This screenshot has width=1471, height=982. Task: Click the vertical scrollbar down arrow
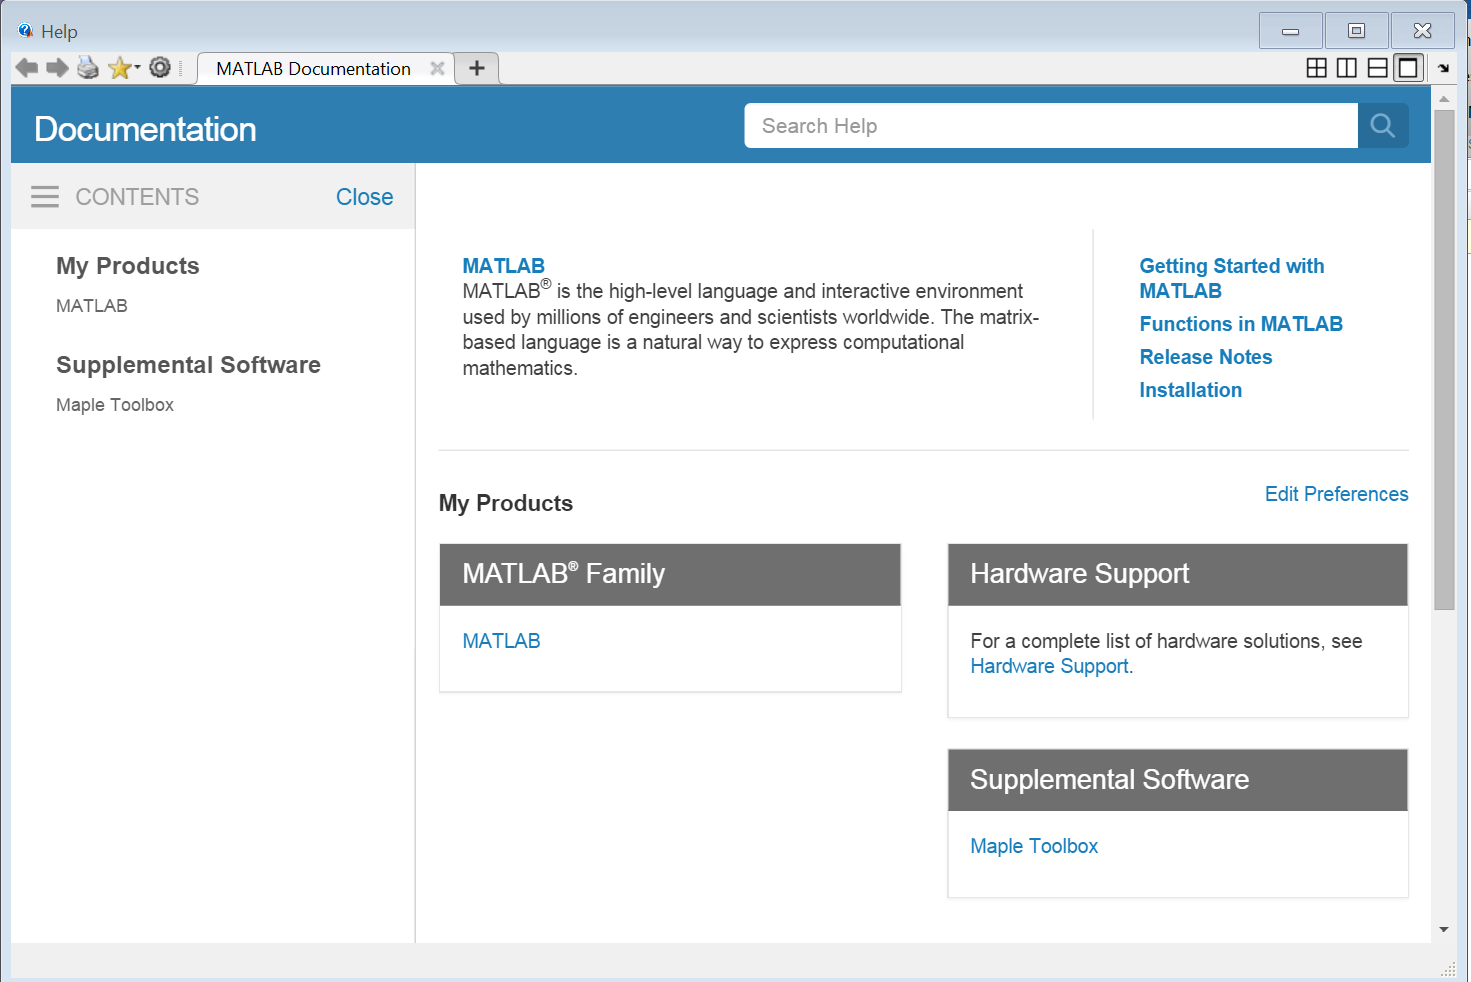[x=1443, y=929]
